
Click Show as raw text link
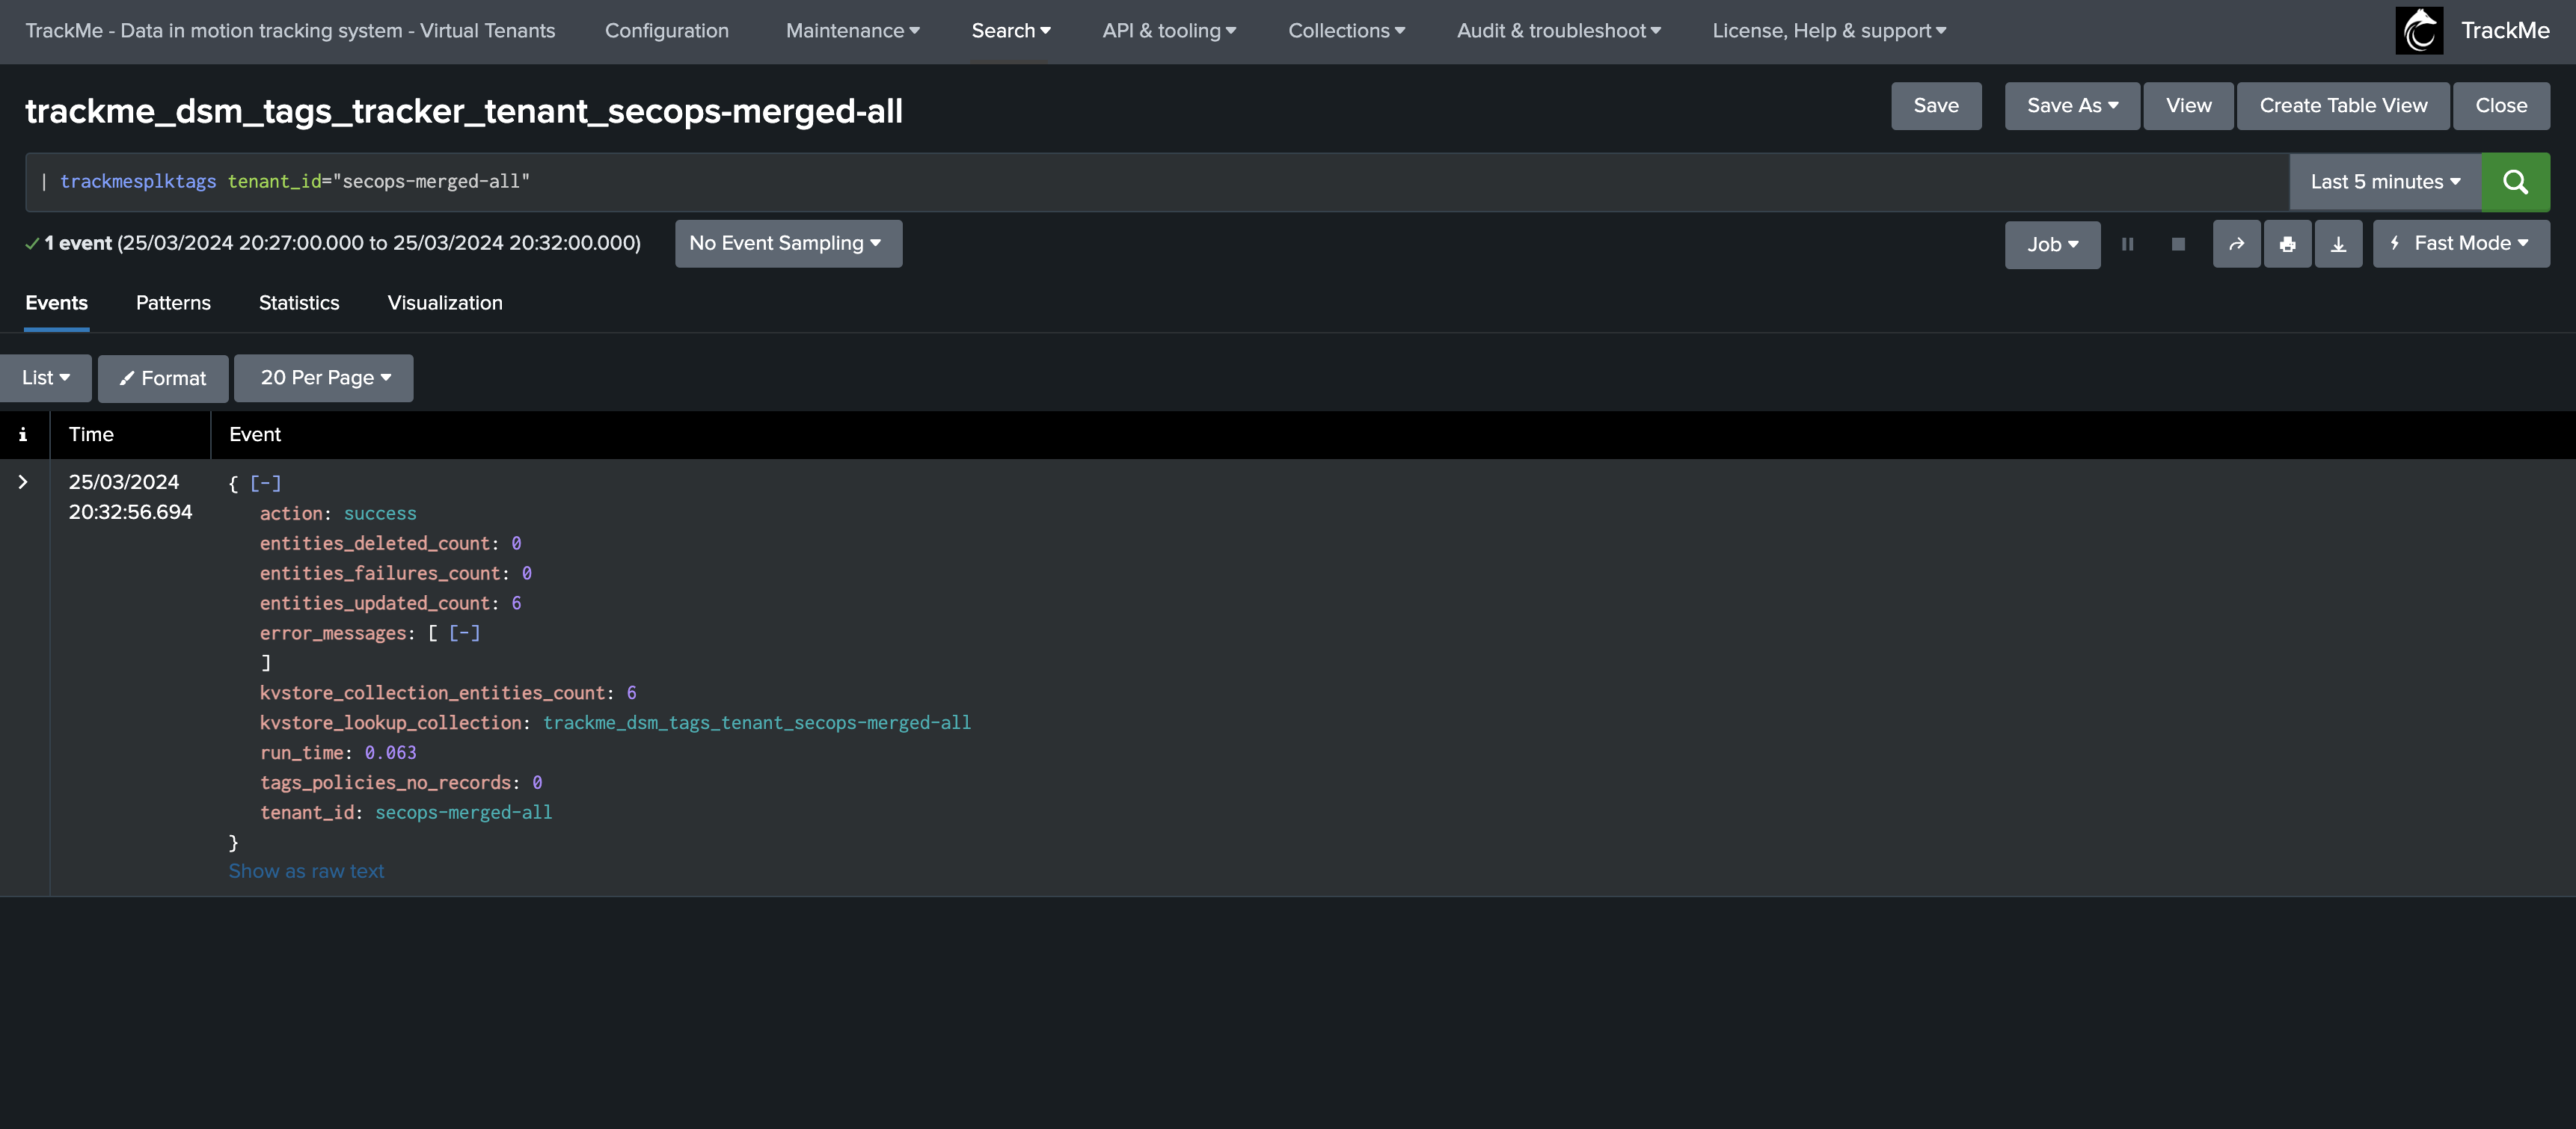coord(306,871)
